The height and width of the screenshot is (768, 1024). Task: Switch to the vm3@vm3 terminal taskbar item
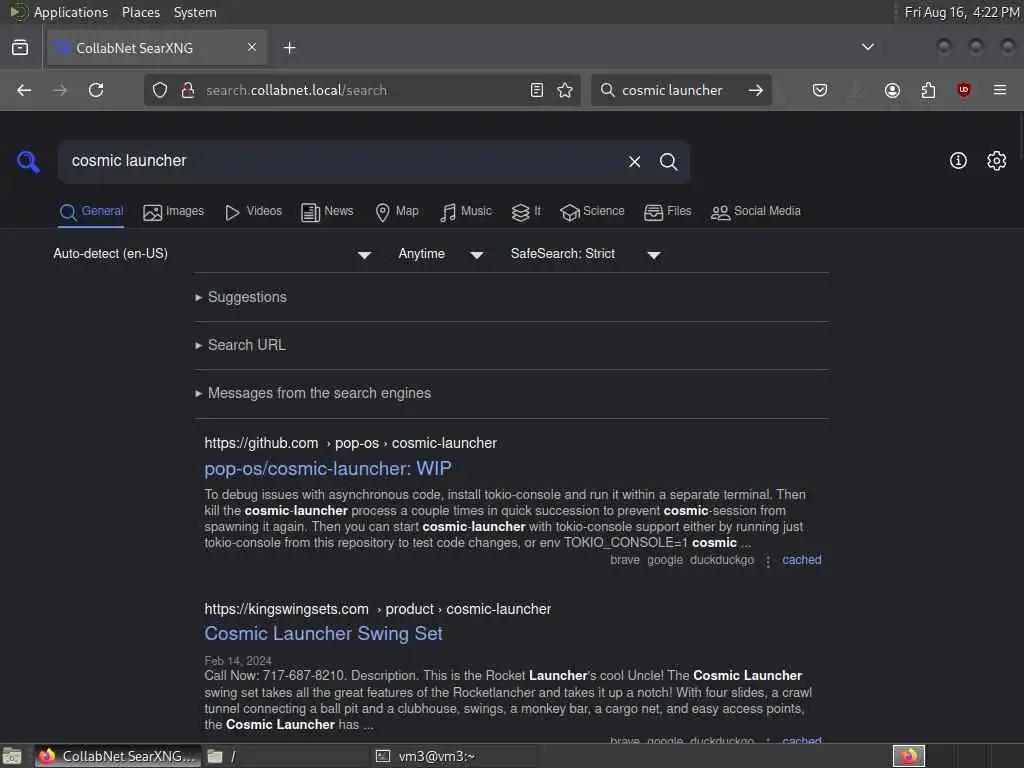coord(454,756)
